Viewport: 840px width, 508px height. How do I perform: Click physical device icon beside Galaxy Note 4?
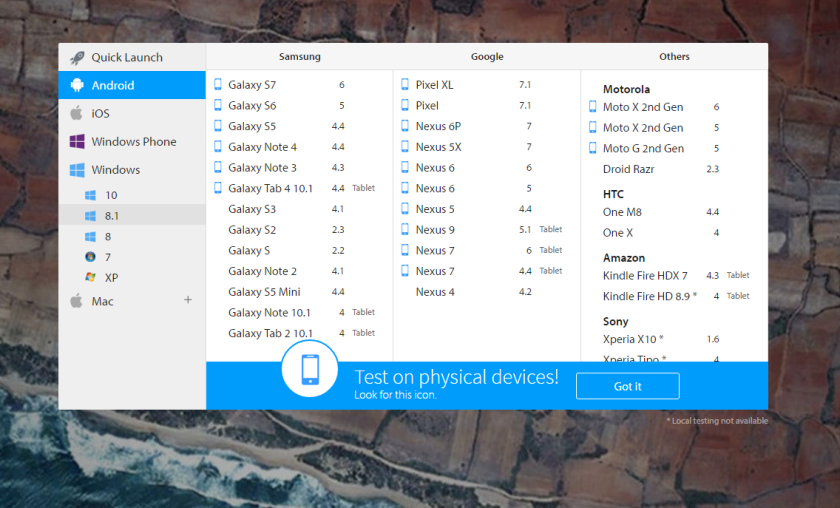[x=218, y=146]
